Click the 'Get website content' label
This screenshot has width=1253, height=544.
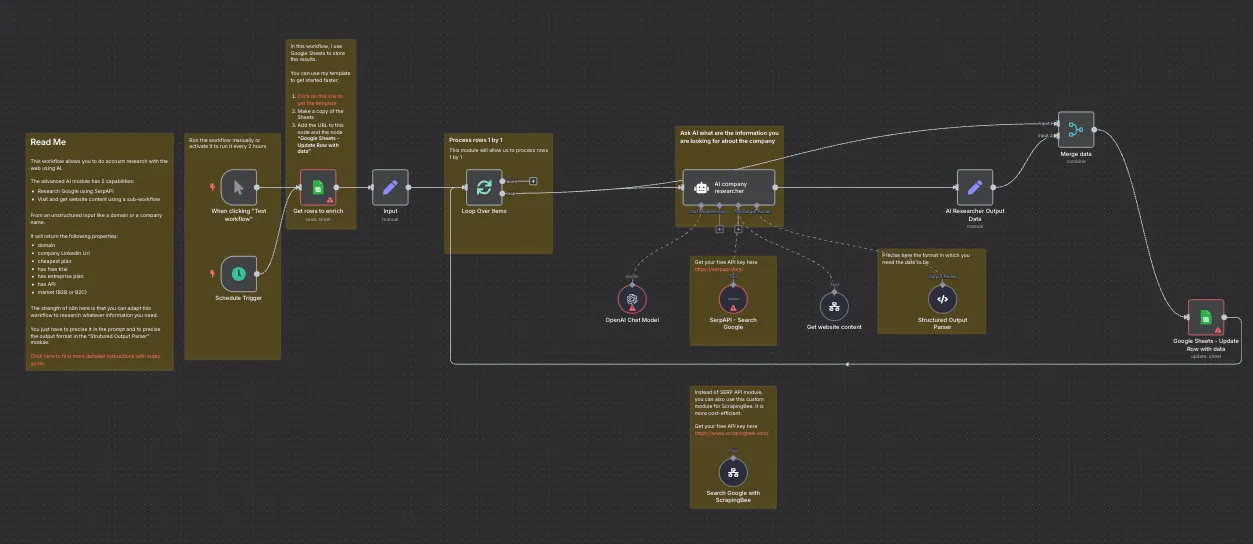pyautogui.click(x=834, y=327)
